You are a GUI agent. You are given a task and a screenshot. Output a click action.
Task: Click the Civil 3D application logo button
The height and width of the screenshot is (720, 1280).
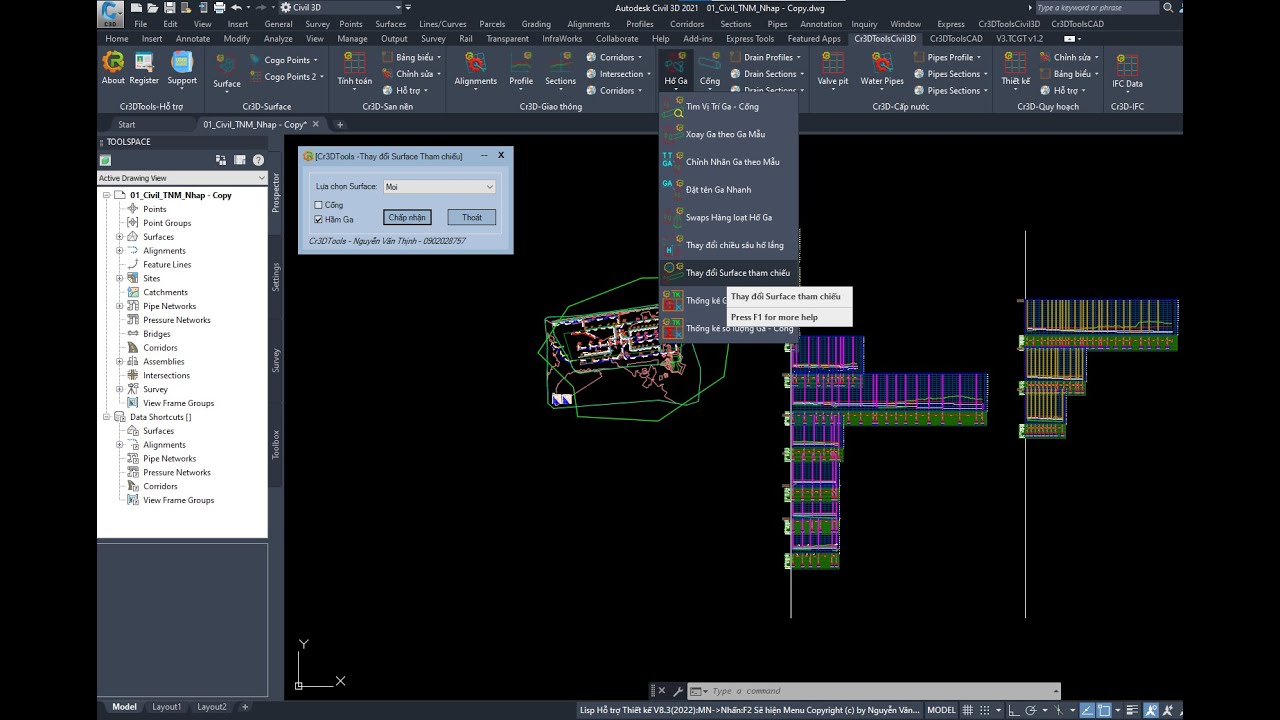coord(111,13)
